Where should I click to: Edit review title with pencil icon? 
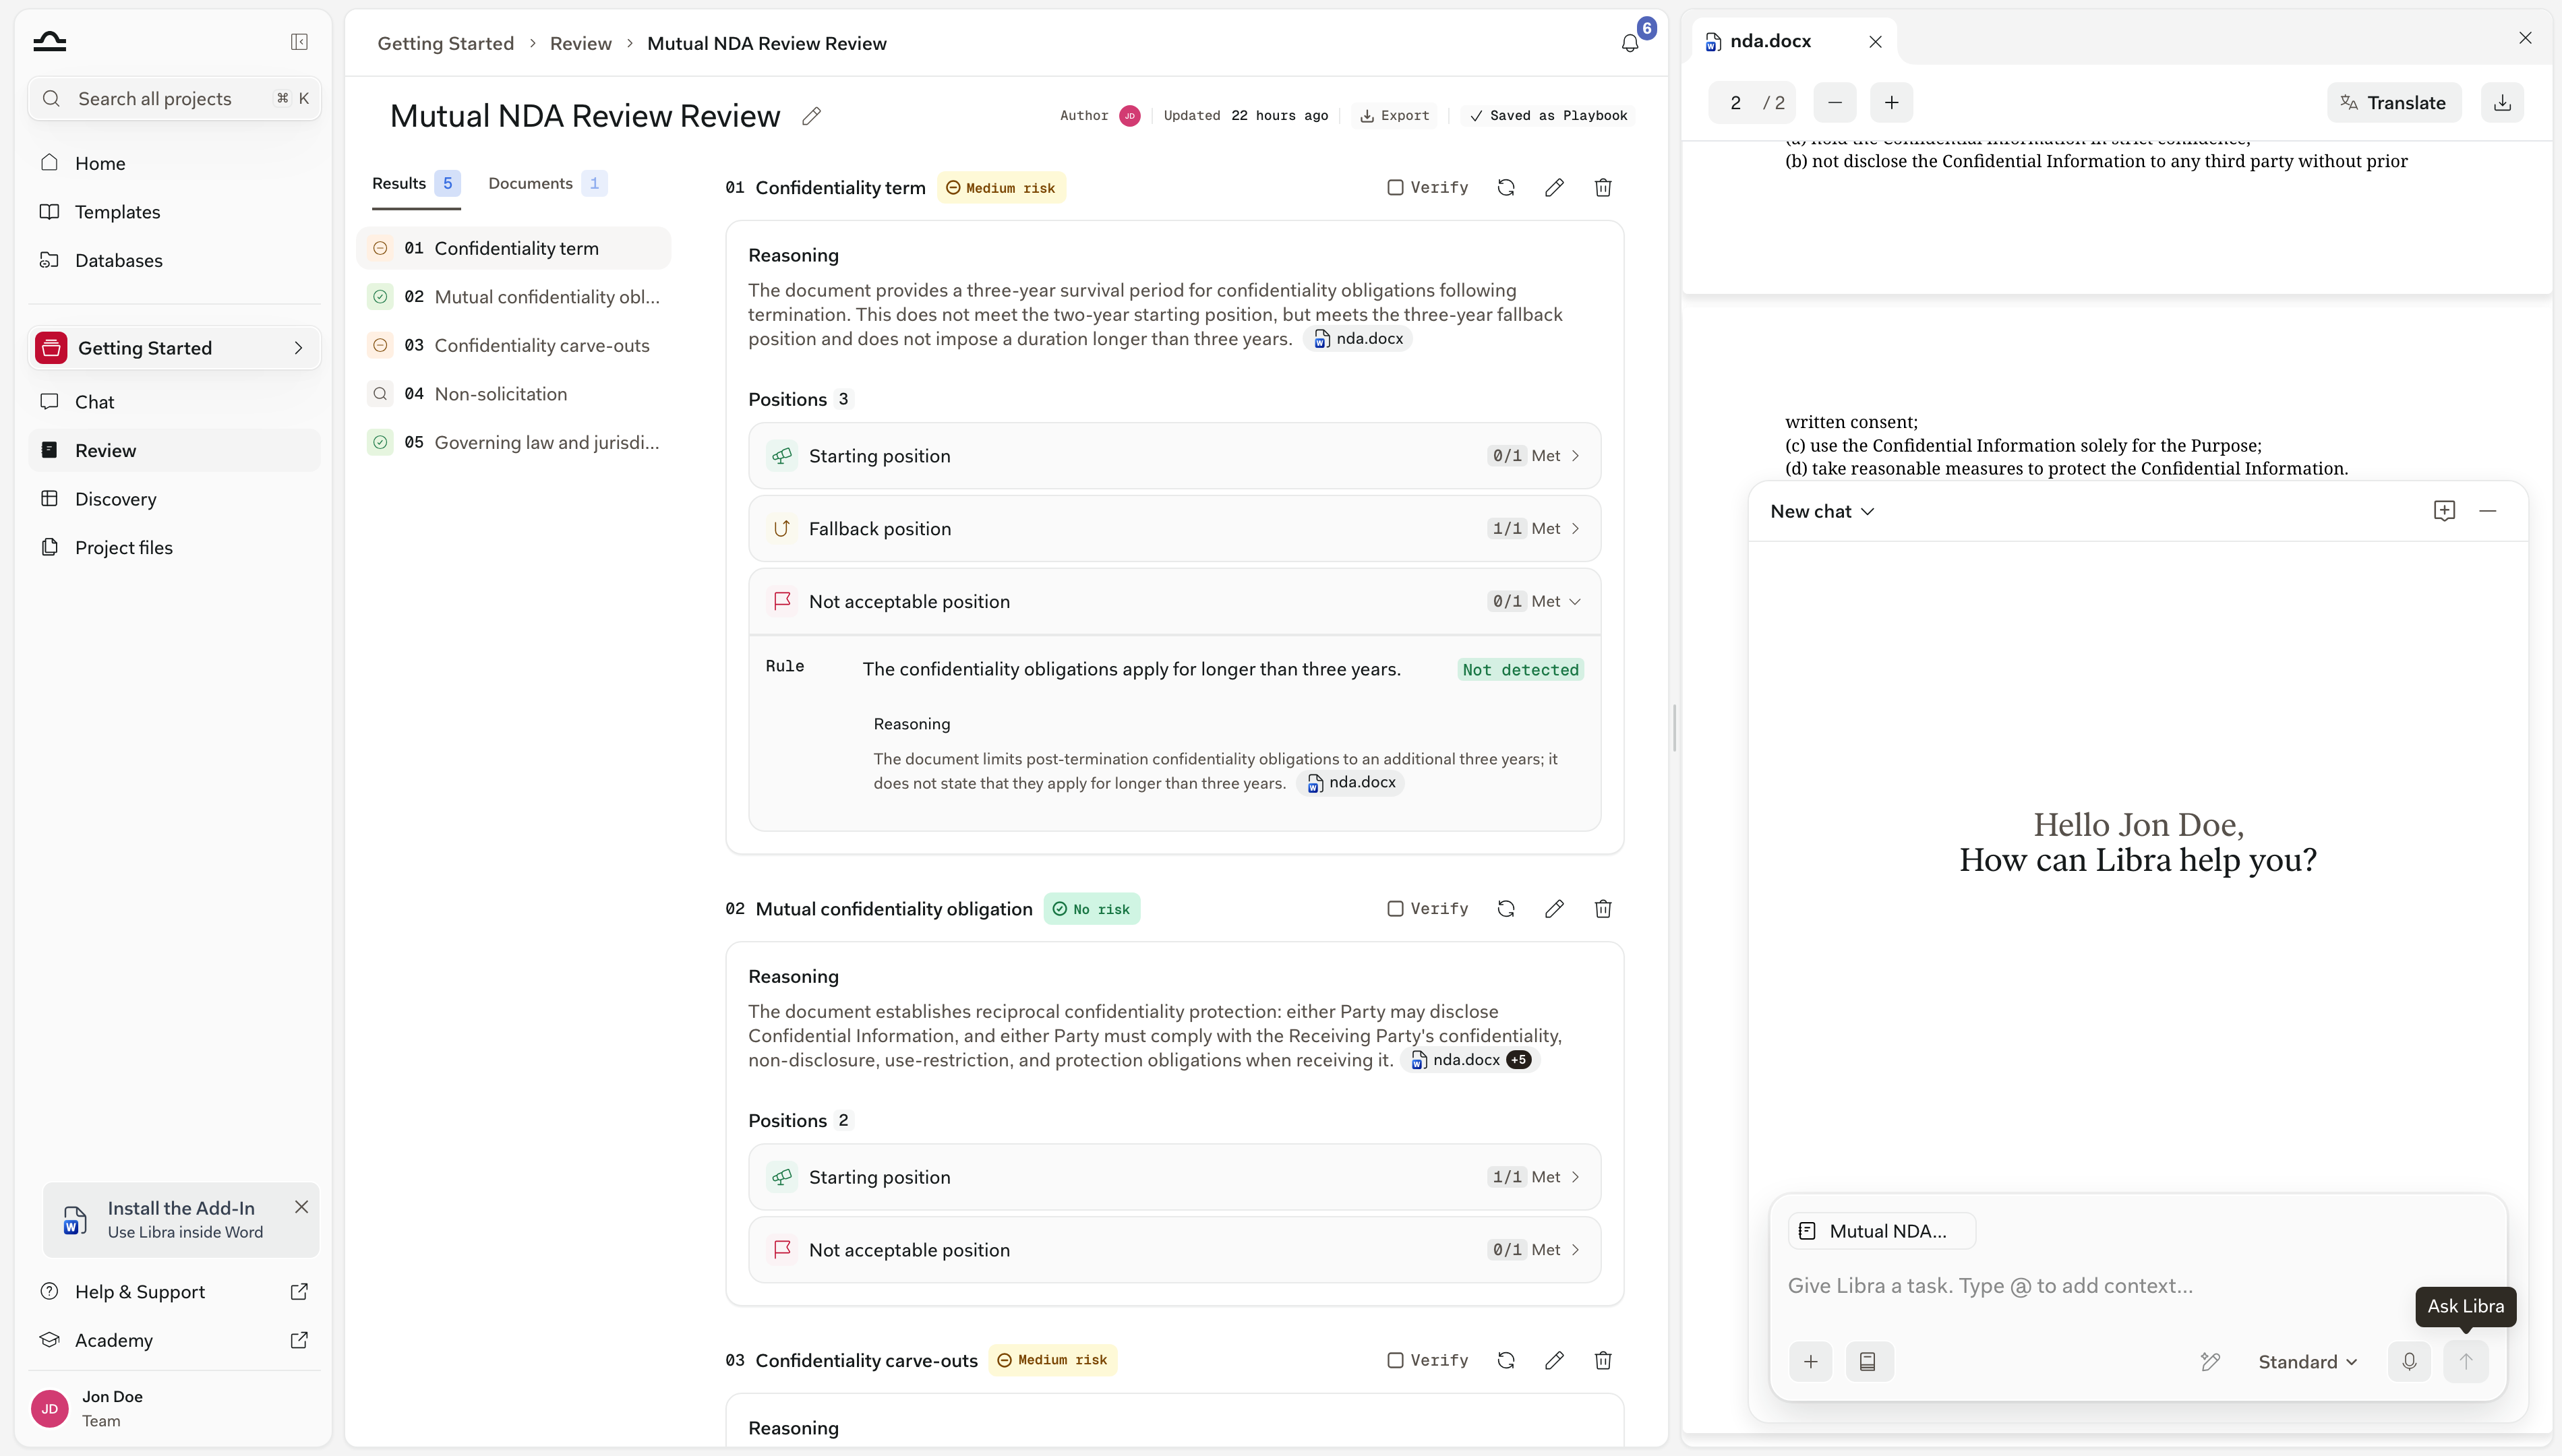[x=811, y=116]
